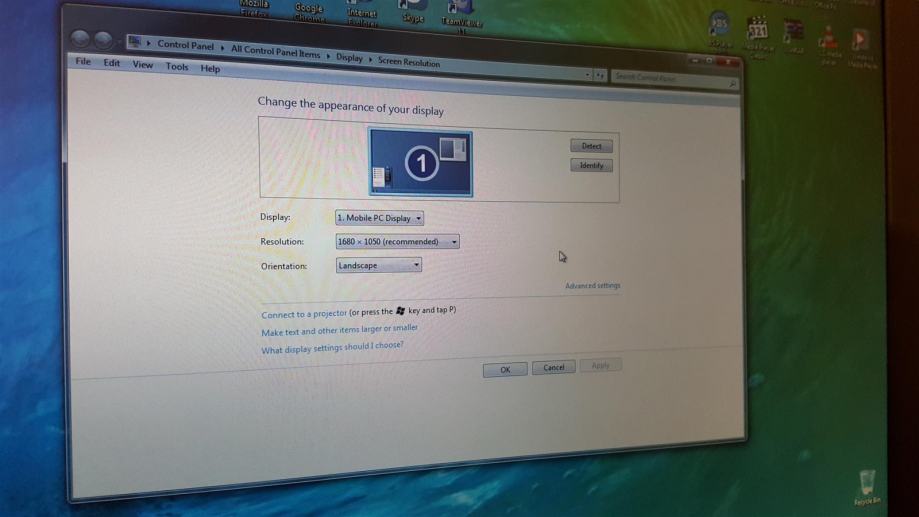Click the Detect button
Viewport: 919px width, 517px height.
click(591, 146)
